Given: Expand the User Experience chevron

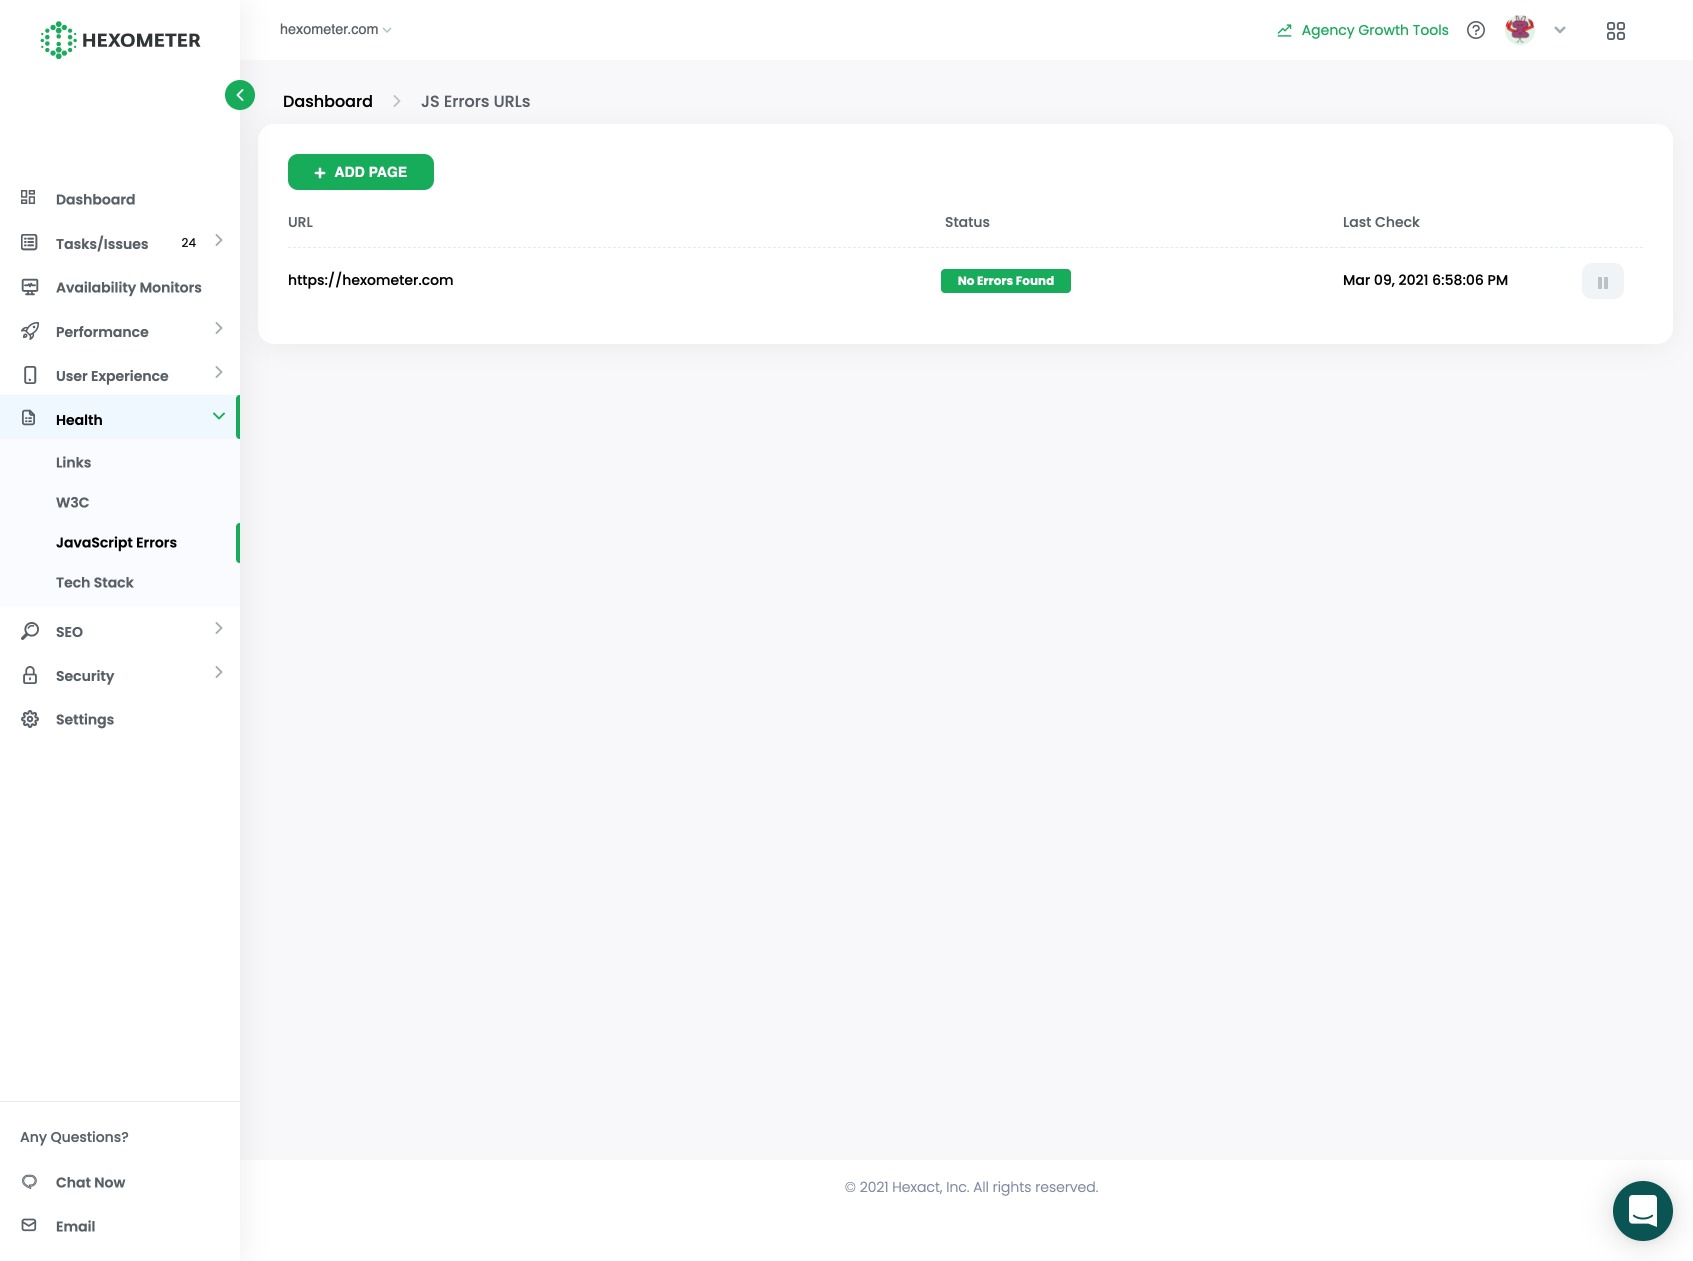Looking at the screenshot, I should point(219,372).
